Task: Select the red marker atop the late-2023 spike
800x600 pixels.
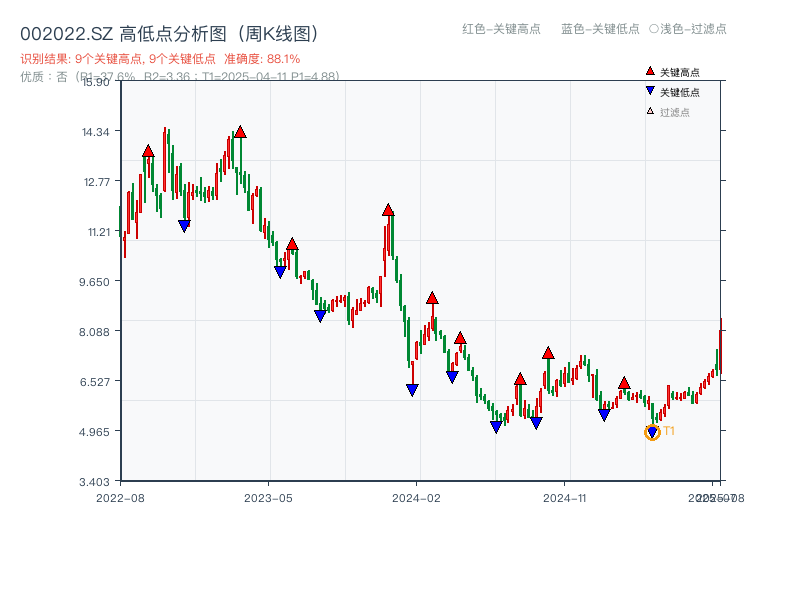Action: pos(388,210)
